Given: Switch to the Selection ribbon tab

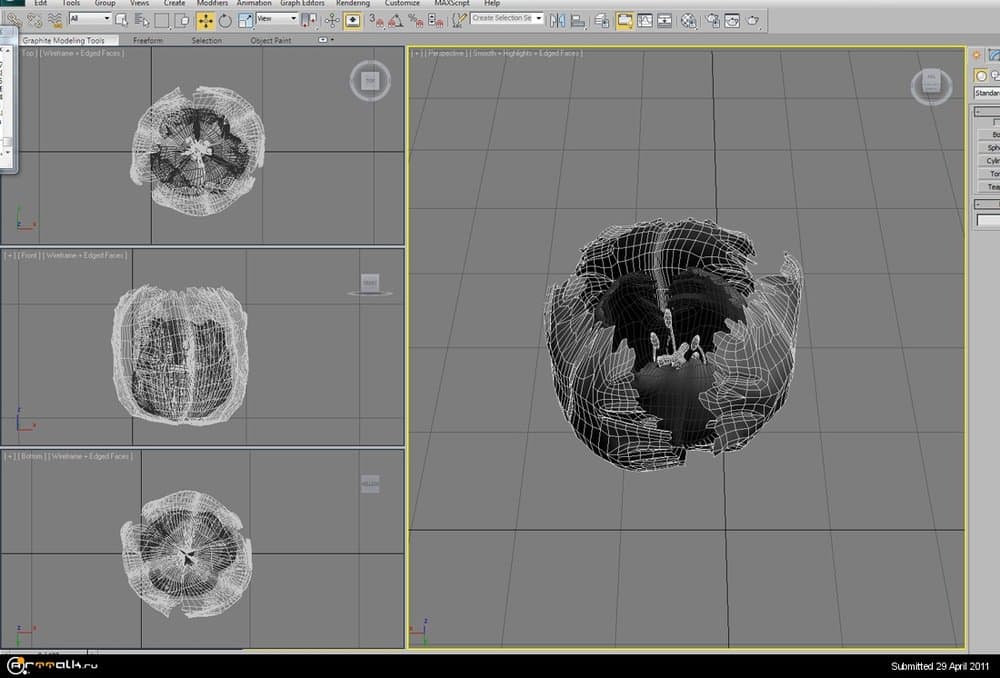Looking at the screenshot, I should click(x=207, y=40).
